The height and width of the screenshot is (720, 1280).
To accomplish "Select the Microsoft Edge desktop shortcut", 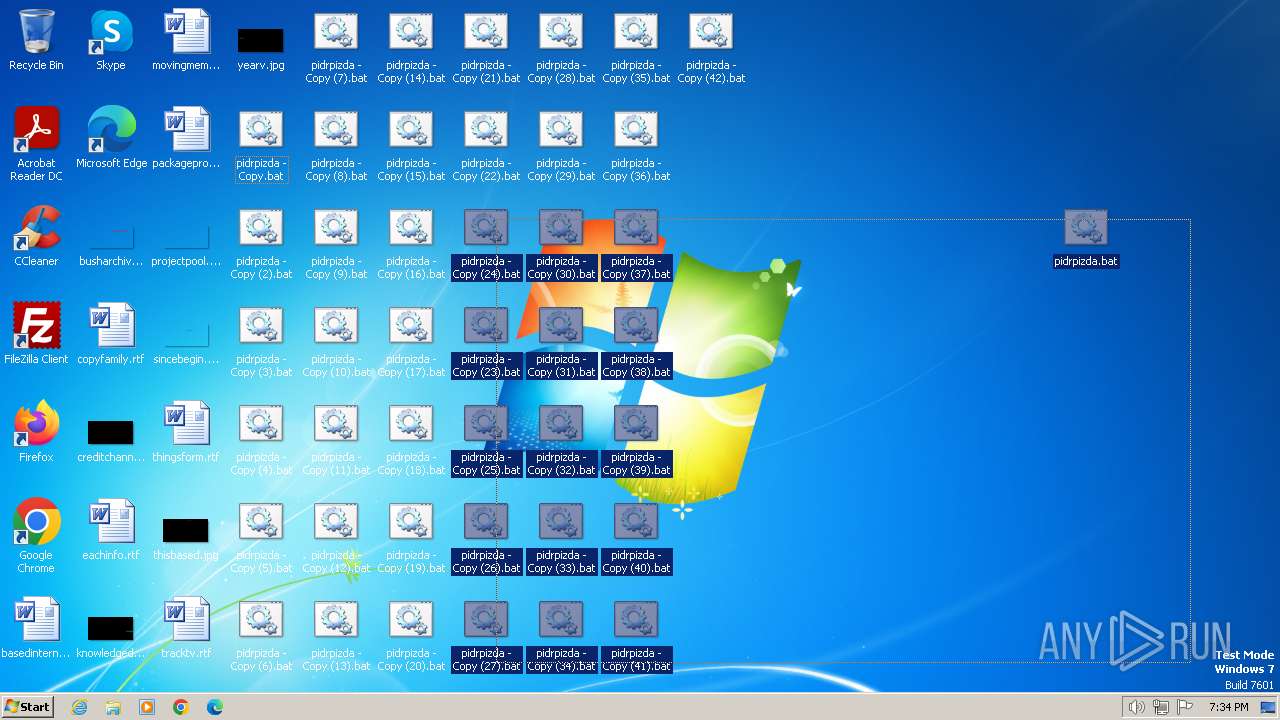I will click(111, 138).
